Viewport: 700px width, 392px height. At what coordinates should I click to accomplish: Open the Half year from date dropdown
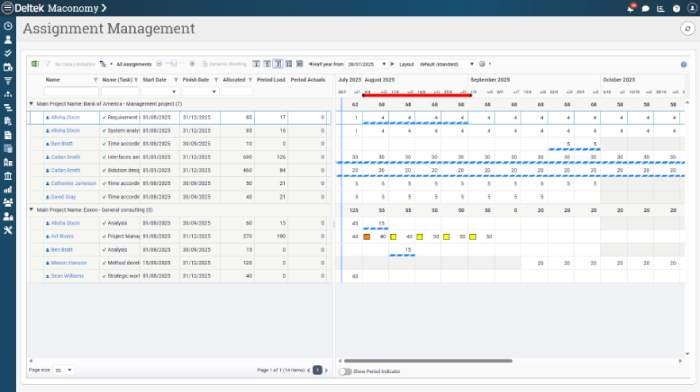click(x=384, y=64)
